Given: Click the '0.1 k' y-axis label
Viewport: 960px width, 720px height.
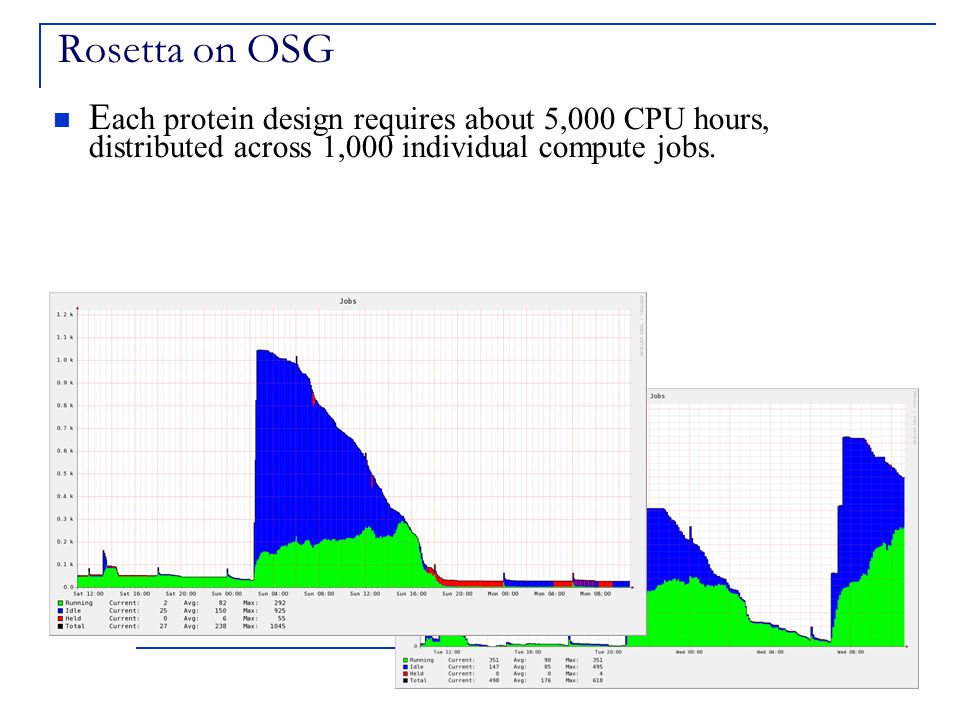Looking at the screenshot, I should (x=65, y=564).
